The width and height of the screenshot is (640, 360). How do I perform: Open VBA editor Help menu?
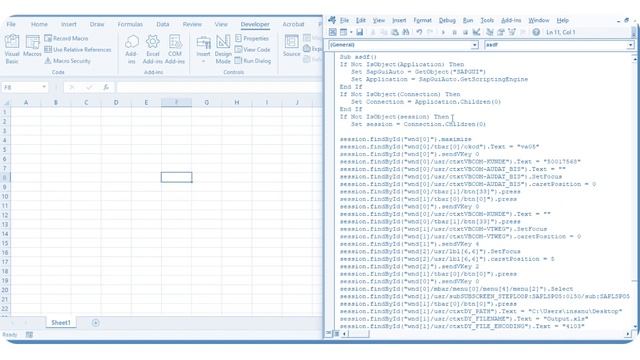pyautogui.click(x=562, y=20)
